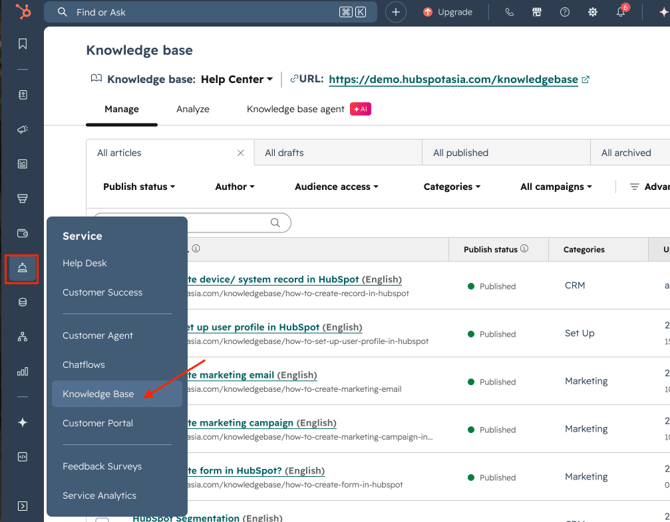Open the Development code sidebar icon
Image resolution: width=670 pixels, height=522 pixels.
[x=23, y=457]
